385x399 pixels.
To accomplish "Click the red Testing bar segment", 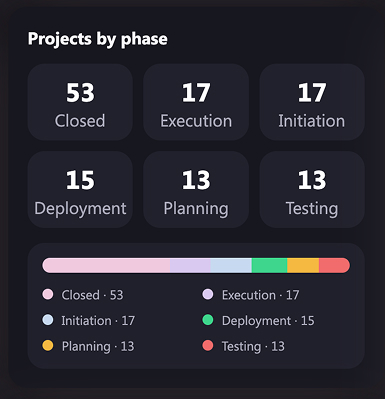I will 334,265.
